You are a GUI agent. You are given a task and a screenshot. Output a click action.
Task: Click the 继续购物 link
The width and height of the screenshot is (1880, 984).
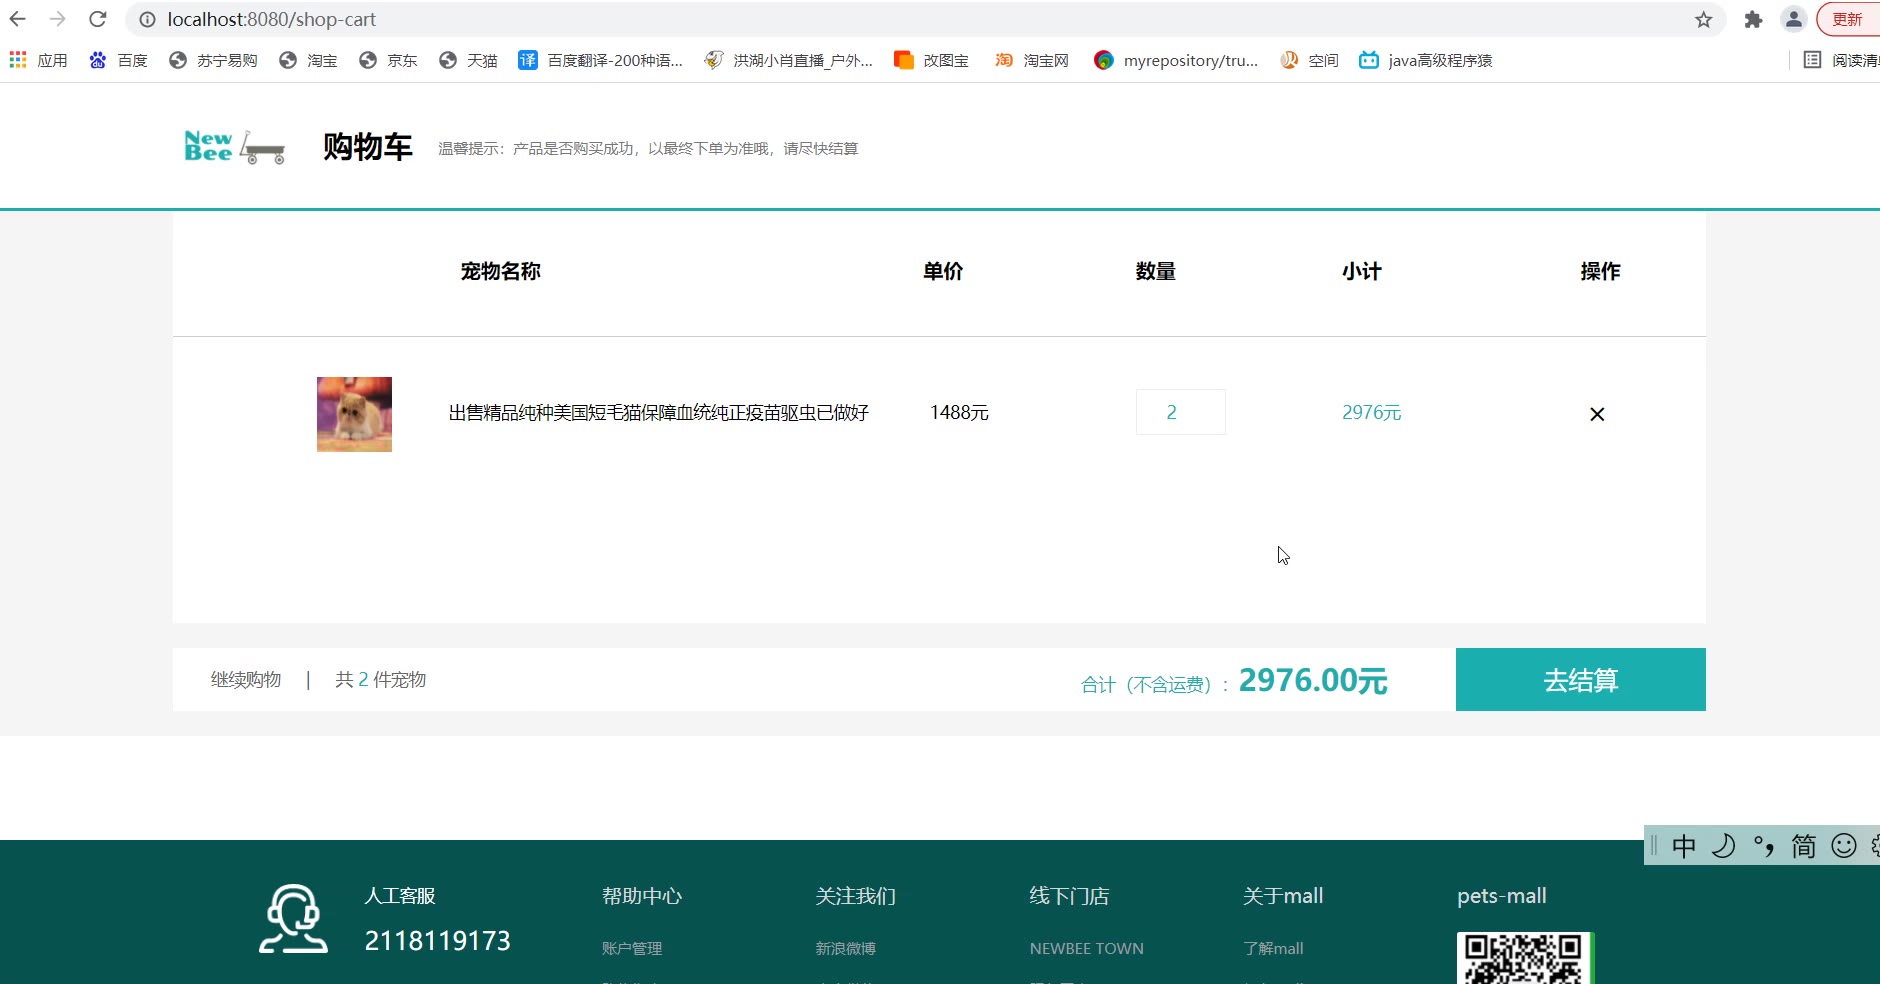(x=246, y=680)
